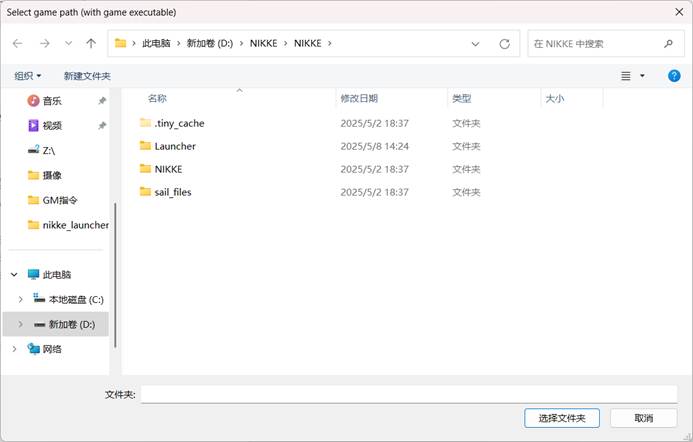
Task: Sort by 修改日期 column header
Action: click(x=359, y=99)
